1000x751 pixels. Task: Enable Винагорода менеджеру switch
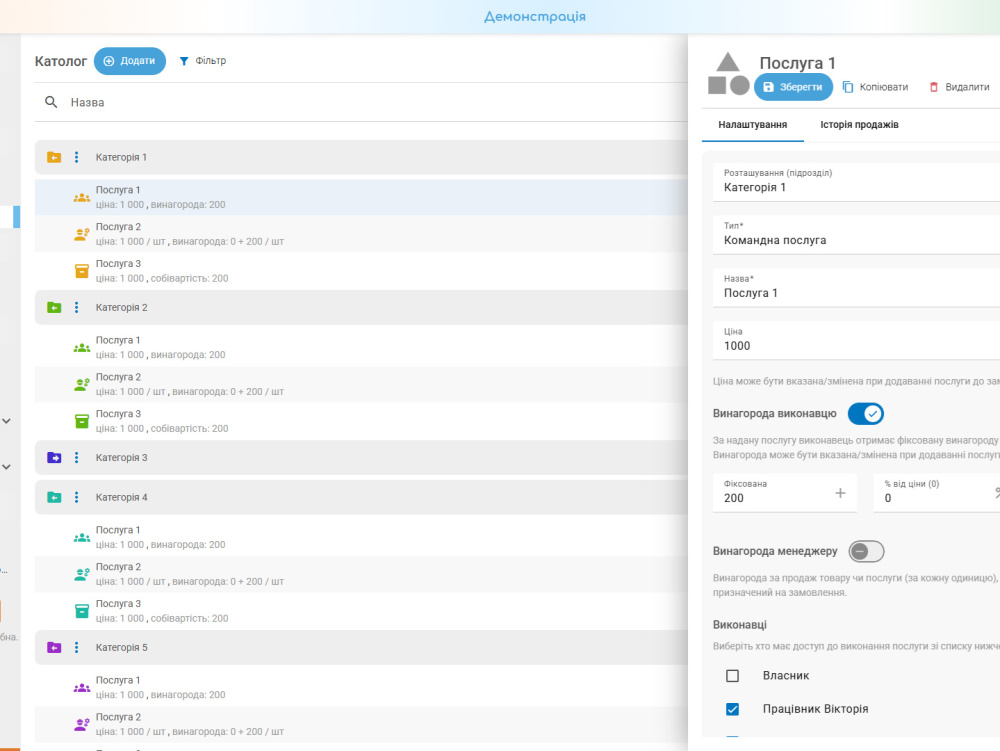point(866,551)
